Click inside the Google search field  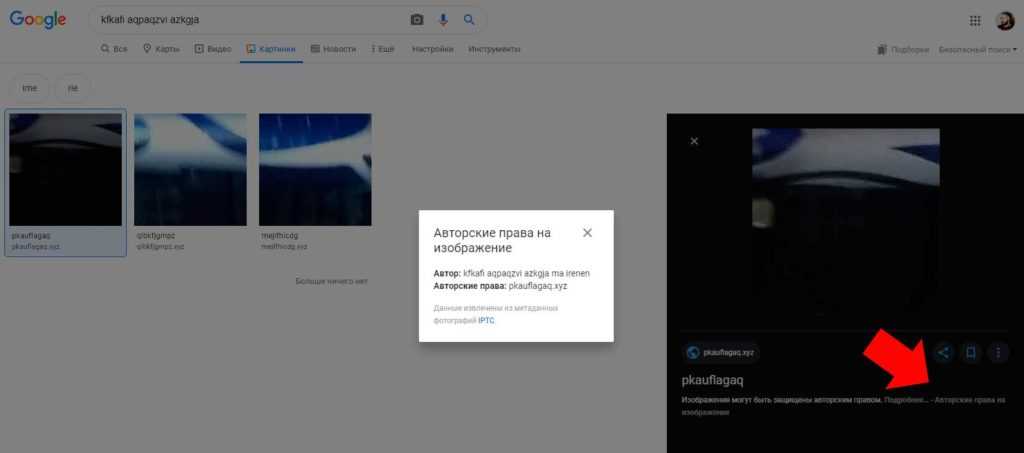[x=250, y=20]
